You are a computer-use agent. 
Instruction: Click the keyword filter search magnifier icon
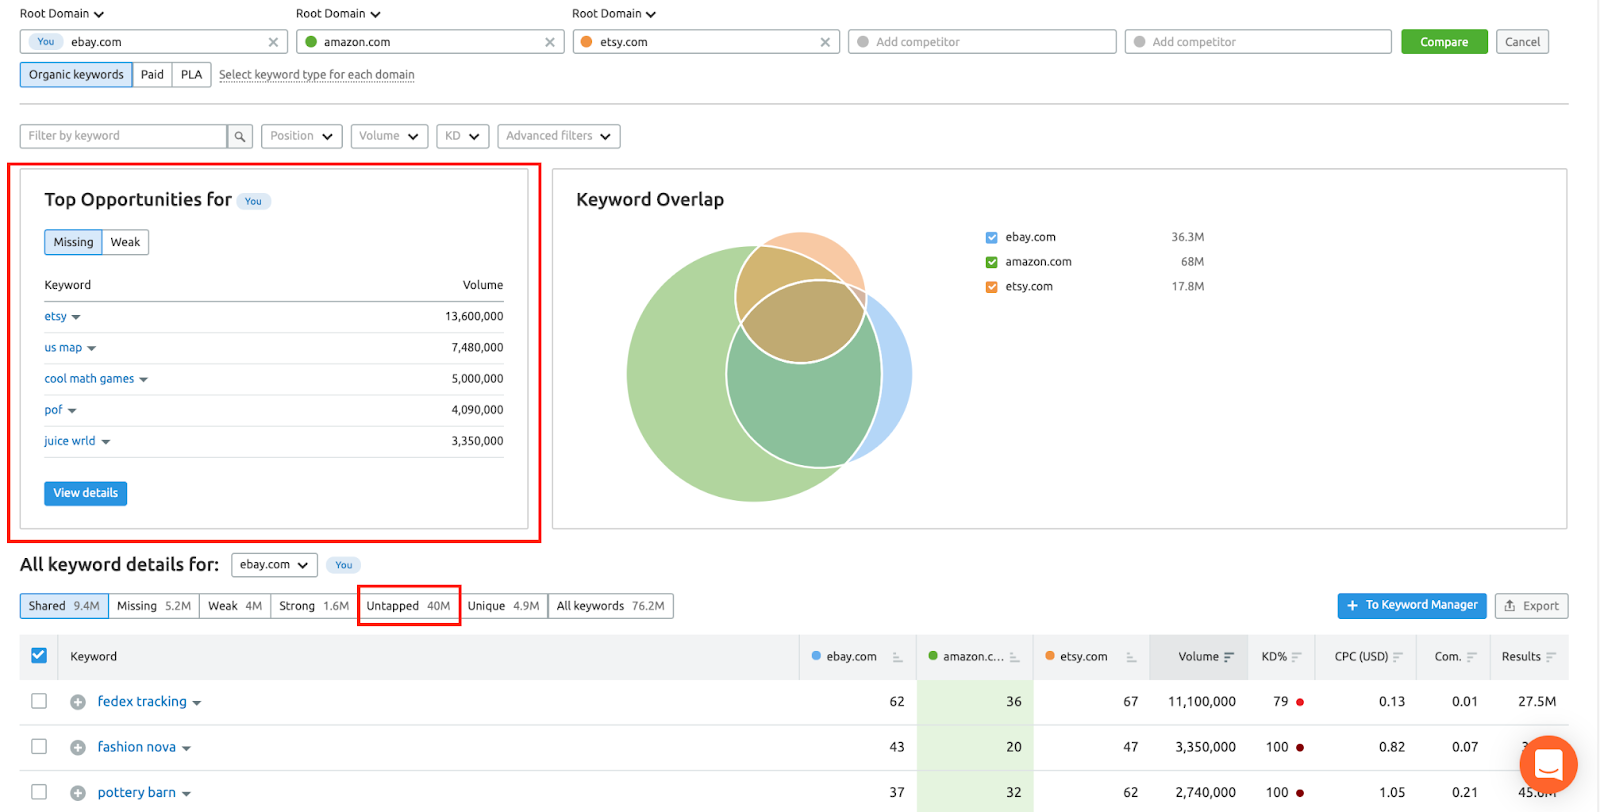pos(240,136)
